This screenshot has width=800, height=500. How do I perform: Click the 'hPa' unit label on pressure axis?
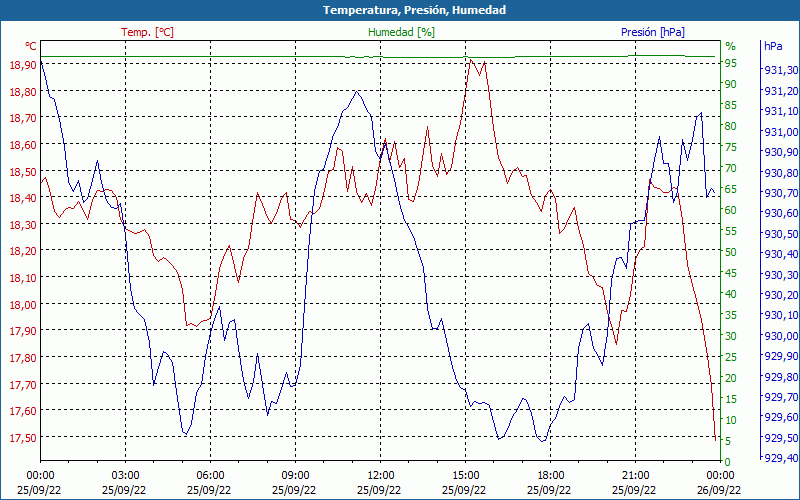(x=773, y=46)
